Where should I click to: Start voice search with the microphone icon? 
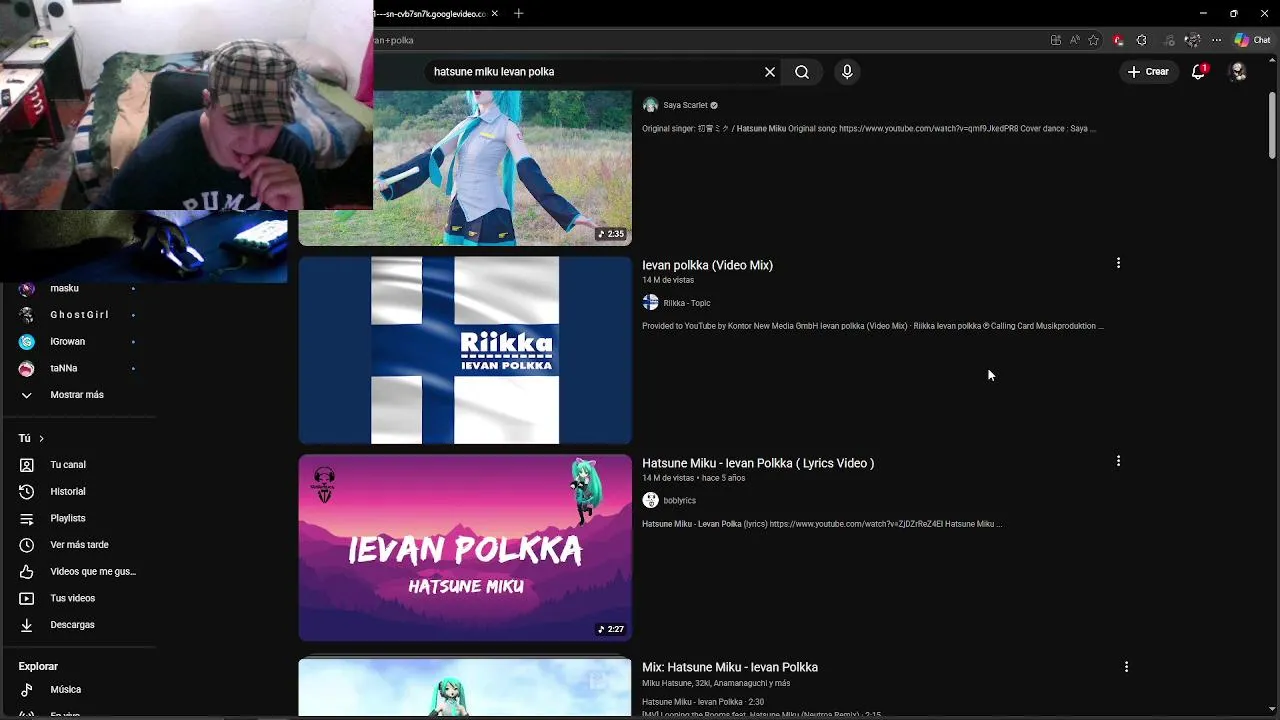coord(847,72)
